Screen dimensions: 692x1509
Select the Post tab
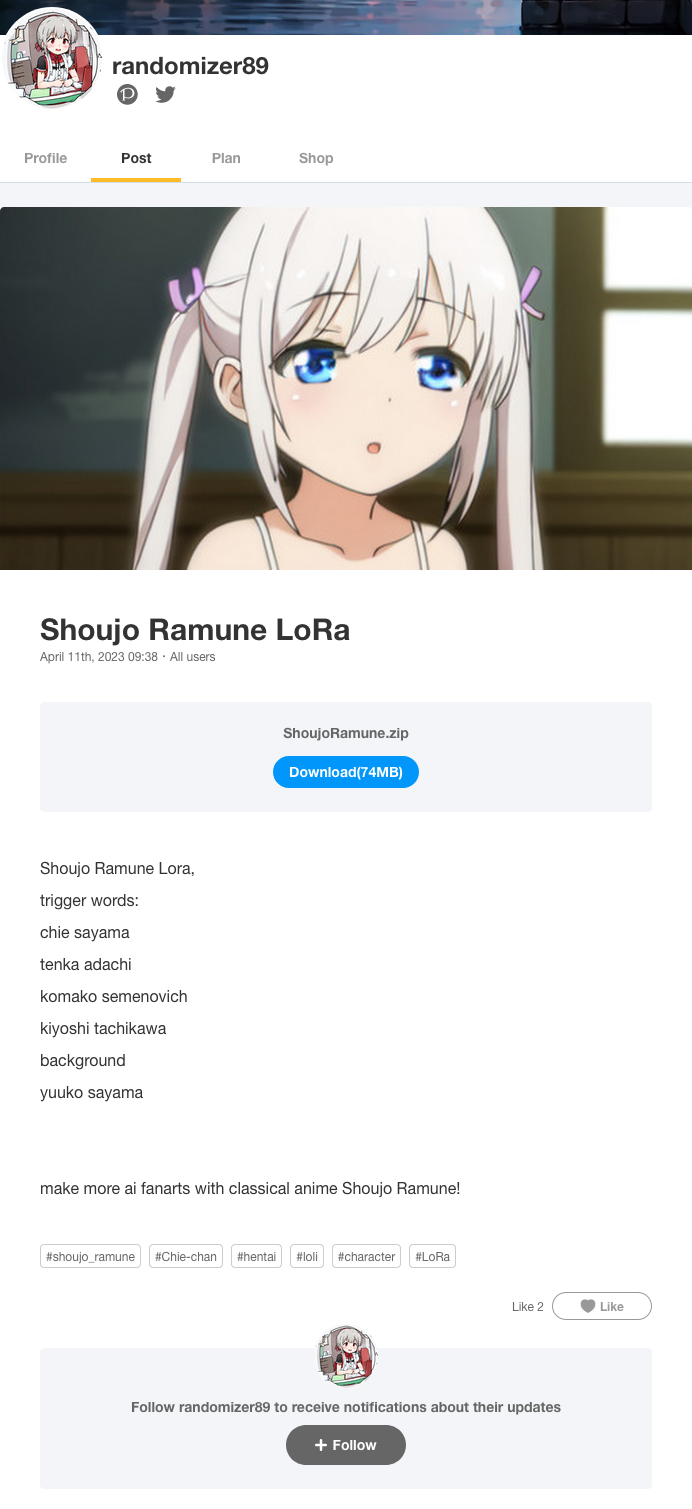click(136, 158)
